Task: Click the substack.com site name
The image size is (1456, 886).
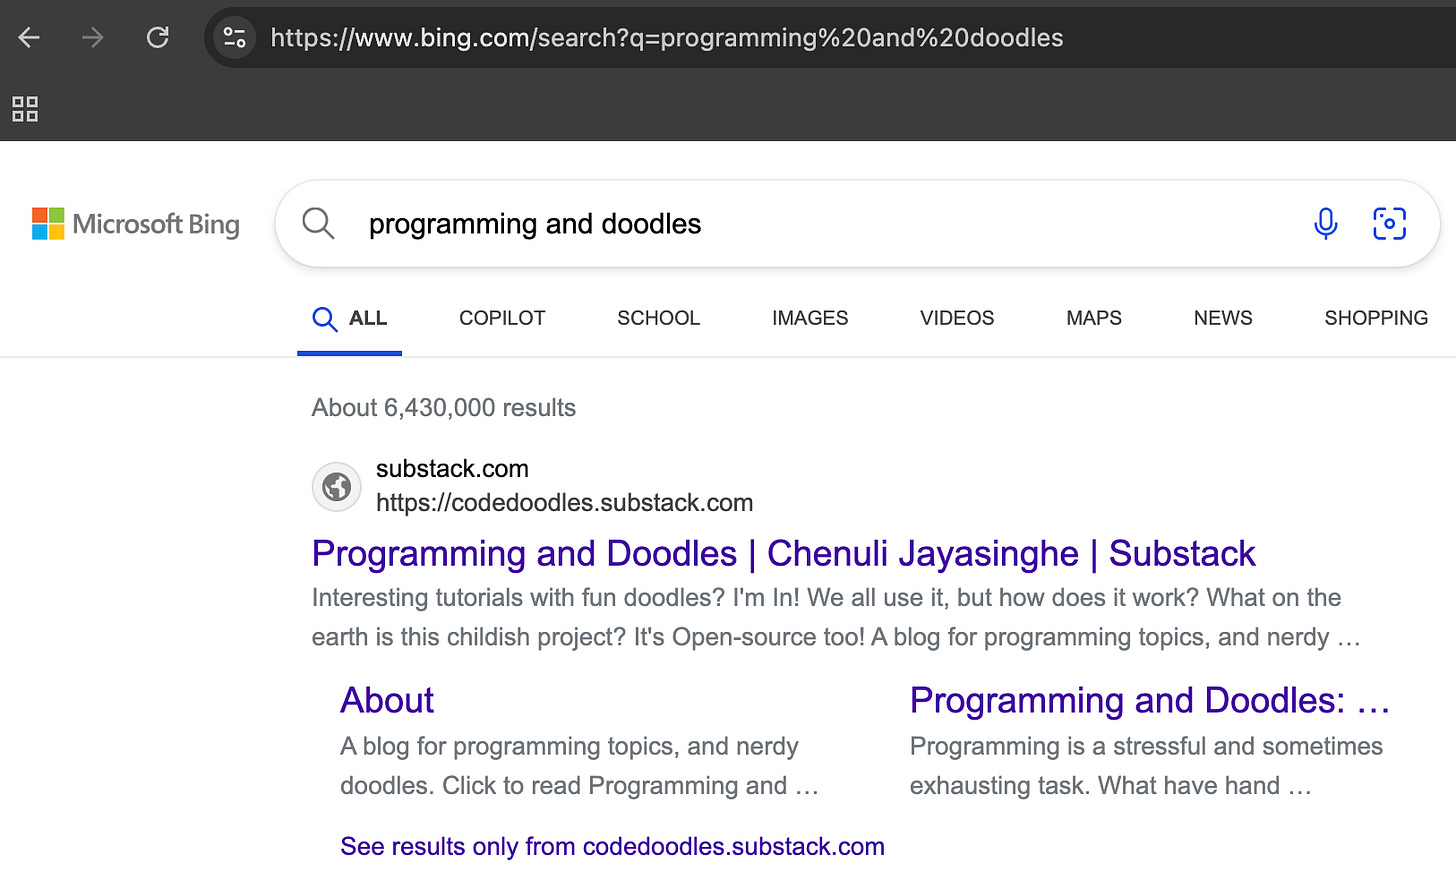Action: pos(452,469)
